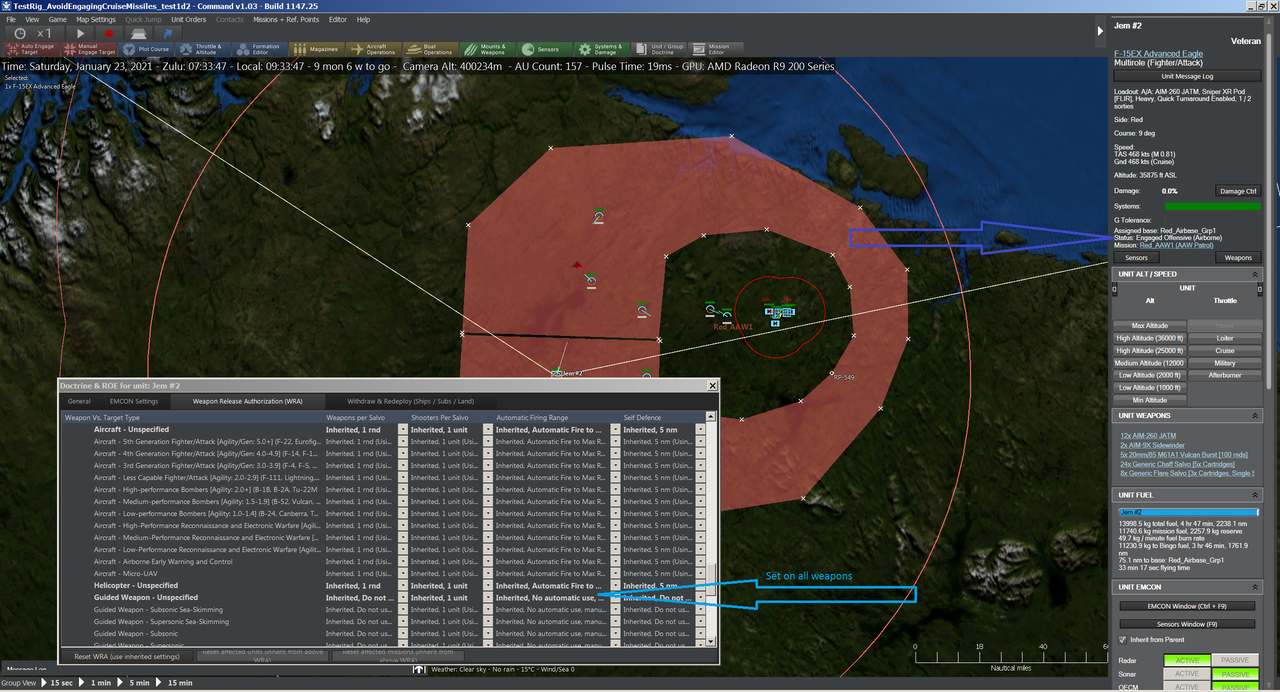Viewport: 1280px width, 692px height.
Task: Collapse the right info panel arrow
Action: (1102, 31)
